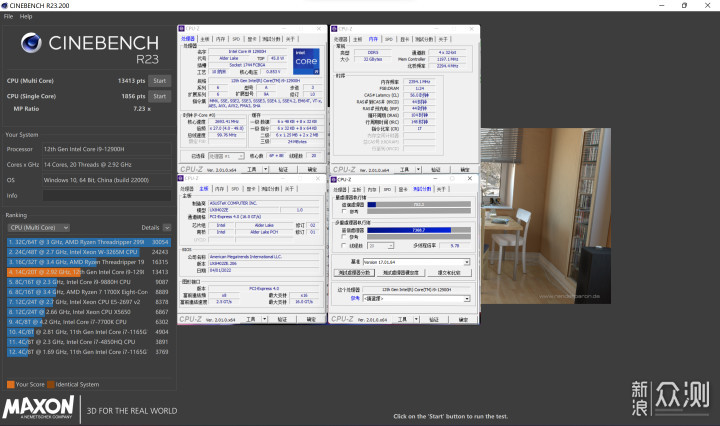Image resolution: width=720 pixels, height=426 pixels.
Task: Click 确定 button in CPU-Z benchmark window
Action: (463, 319)
